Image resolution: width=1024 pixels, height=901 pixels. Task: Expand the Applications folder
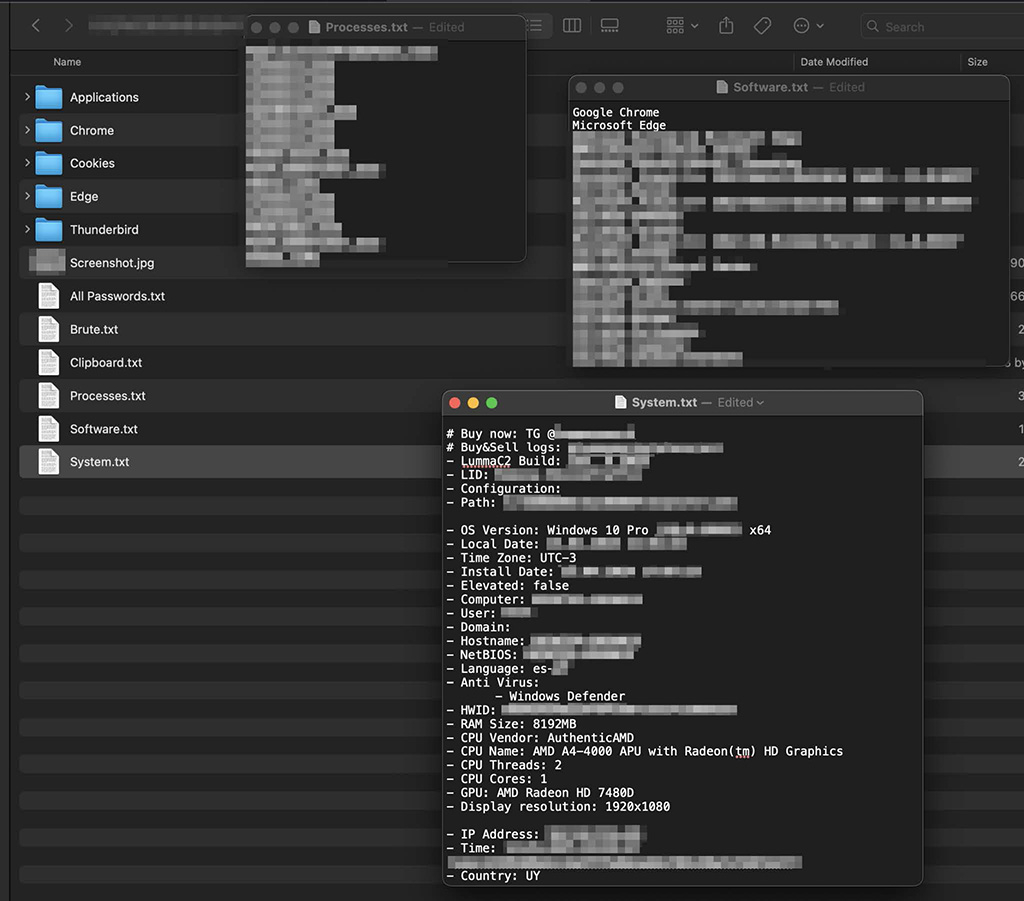click(x=27, y=97)
